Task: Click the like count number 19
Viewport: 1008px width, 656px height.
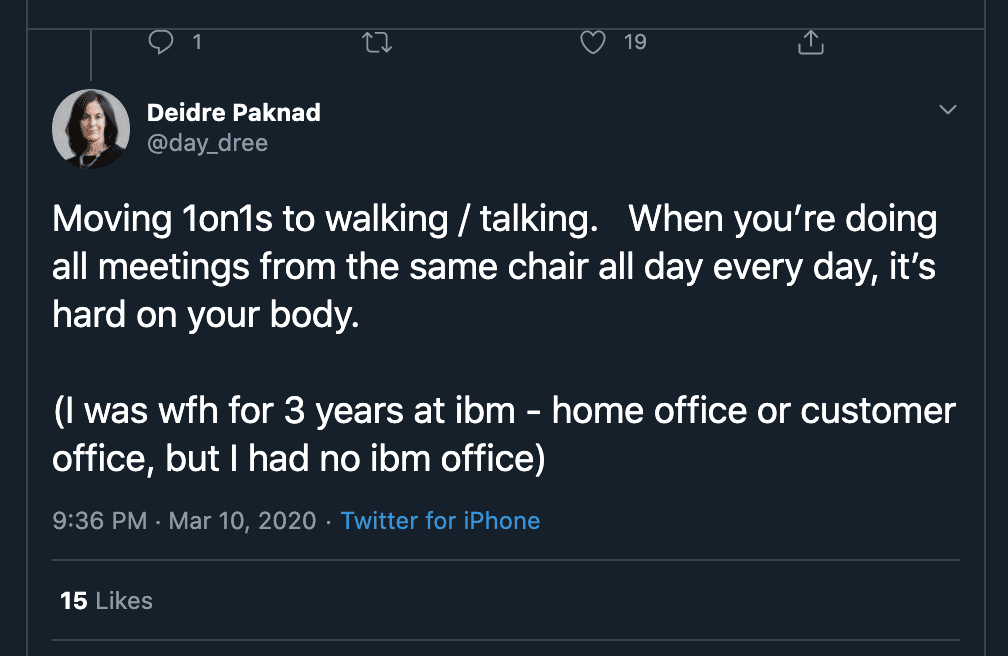Action: tap(634, 42)
